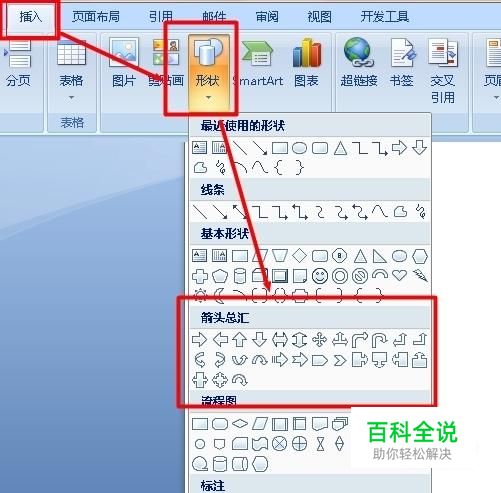The width and height of the screenshot is (501, 493).
Task: Pick the flowchart decision diamond
Action: [240, 424]
